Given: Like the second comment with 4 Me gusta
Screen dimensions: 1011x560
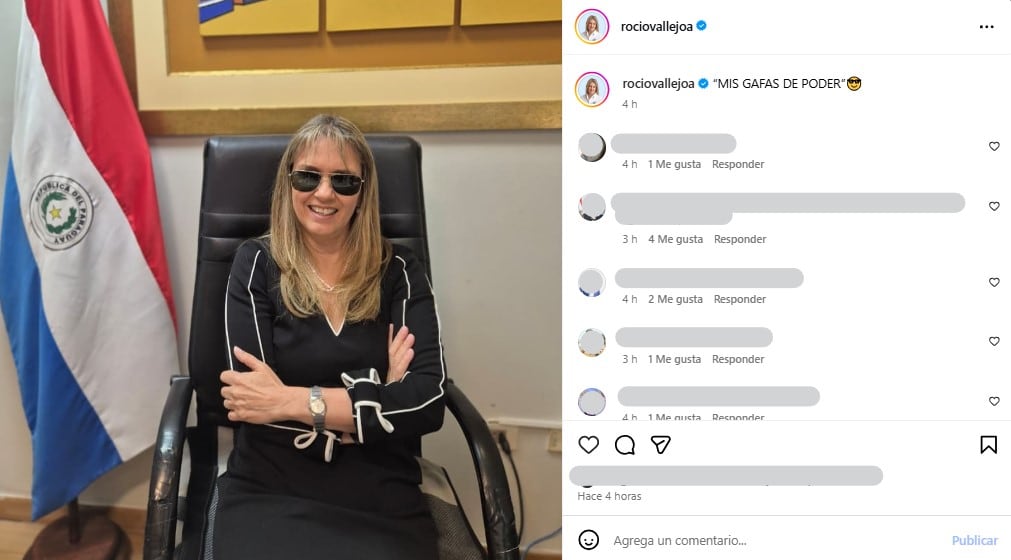Looking at the screenshot, I should [x=994, y=206].
